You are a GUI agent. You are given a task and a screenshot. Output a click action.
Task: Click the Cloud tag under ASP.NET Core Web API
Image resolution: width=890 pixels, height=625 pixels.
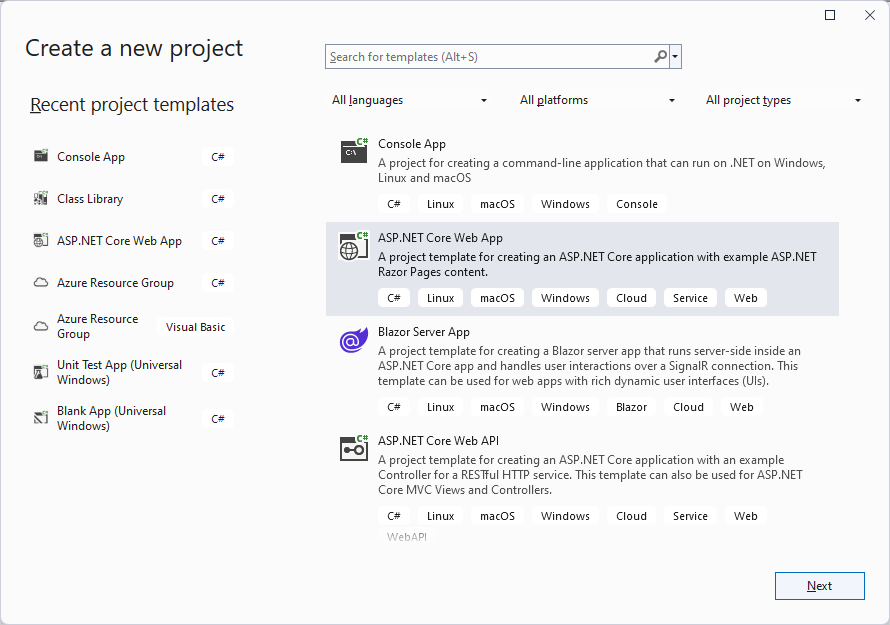(x=631, y=515)
